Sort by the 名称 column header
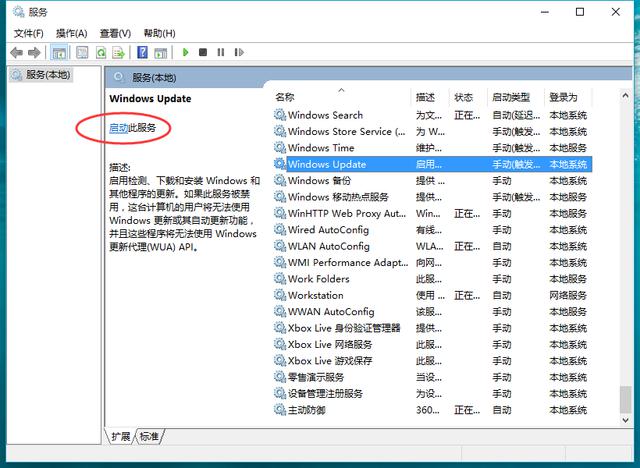Screen dimensions: 640x468 click(341, 97)
